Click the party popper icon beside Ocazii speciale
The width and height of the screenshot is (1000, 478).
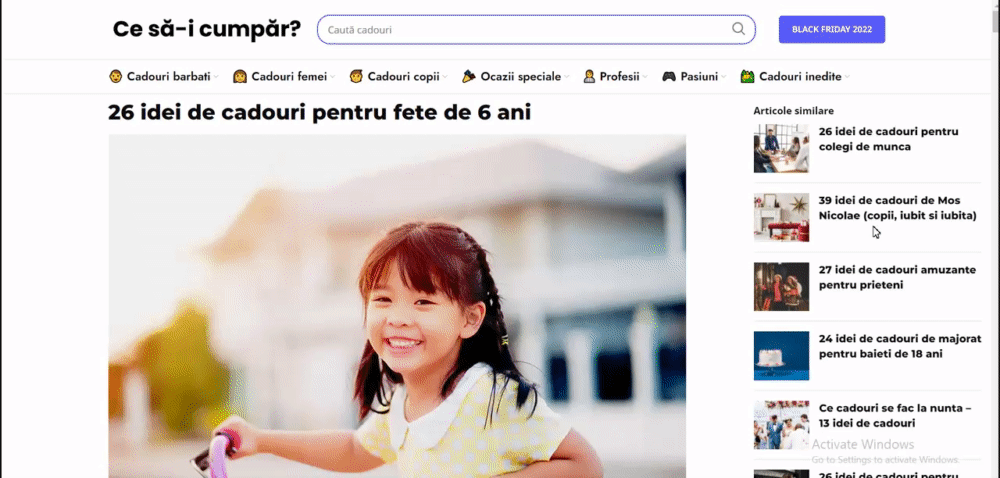click(469, 76)
